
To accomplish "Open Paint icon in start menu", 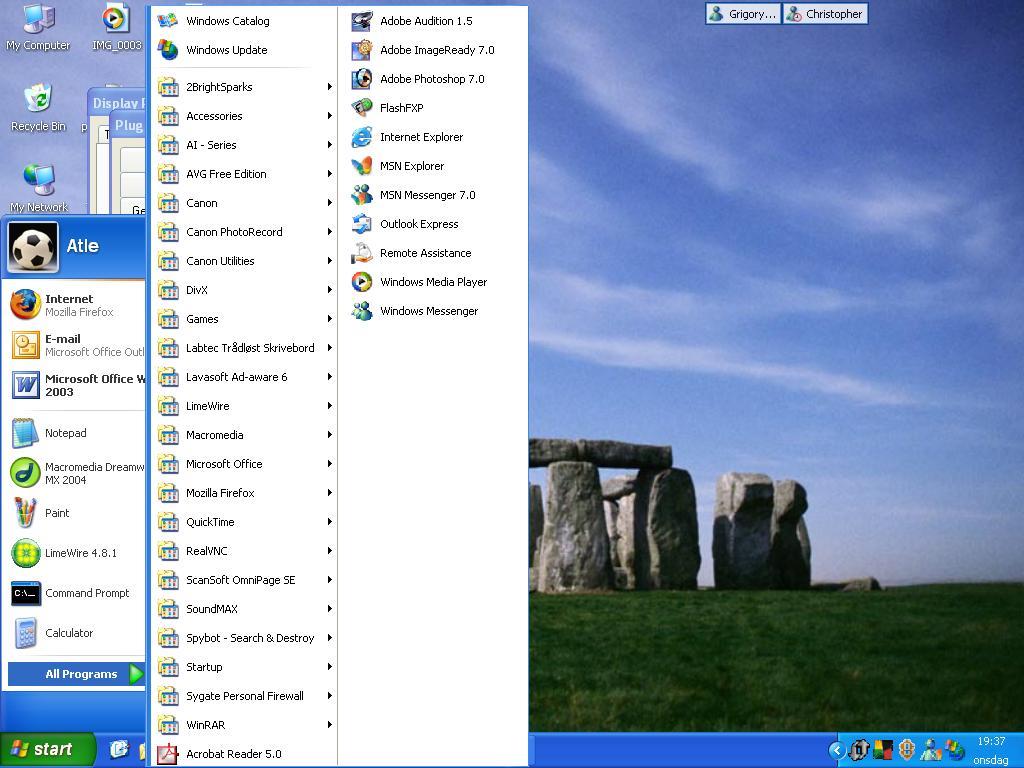I will [25, 513].
